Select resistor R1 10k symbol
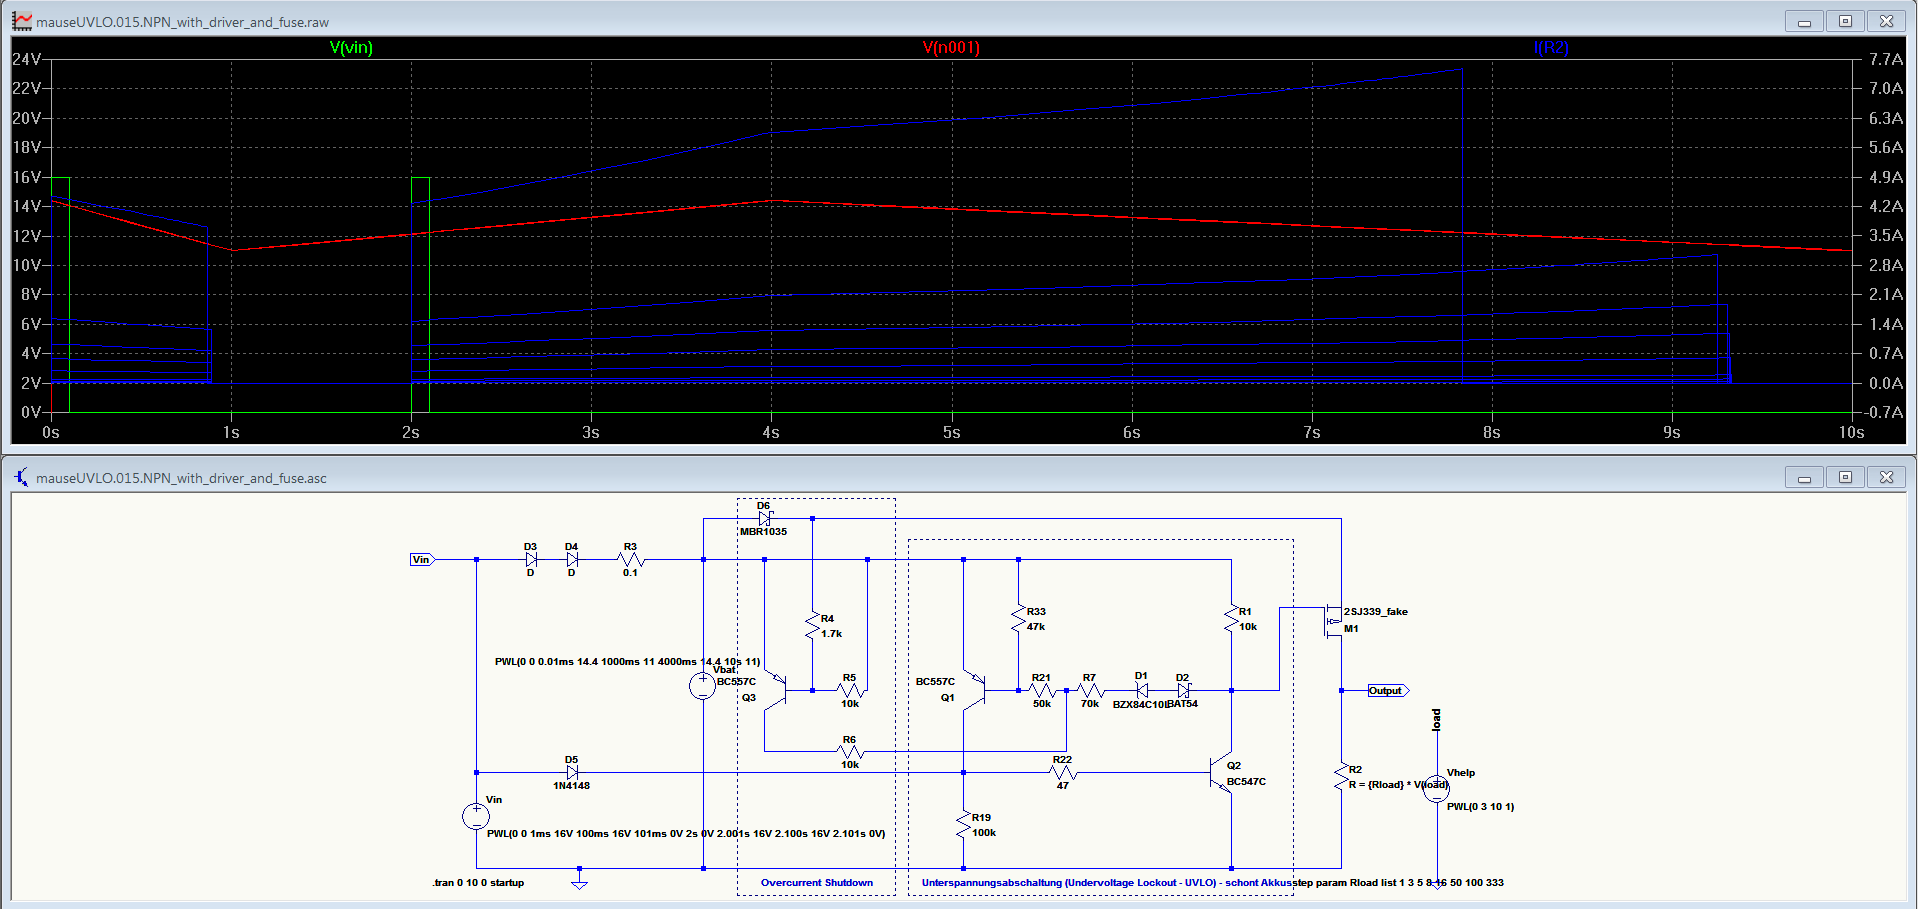Image resolution: width=1918 pixels, height=909 pixels. (x=1231, y=619)
